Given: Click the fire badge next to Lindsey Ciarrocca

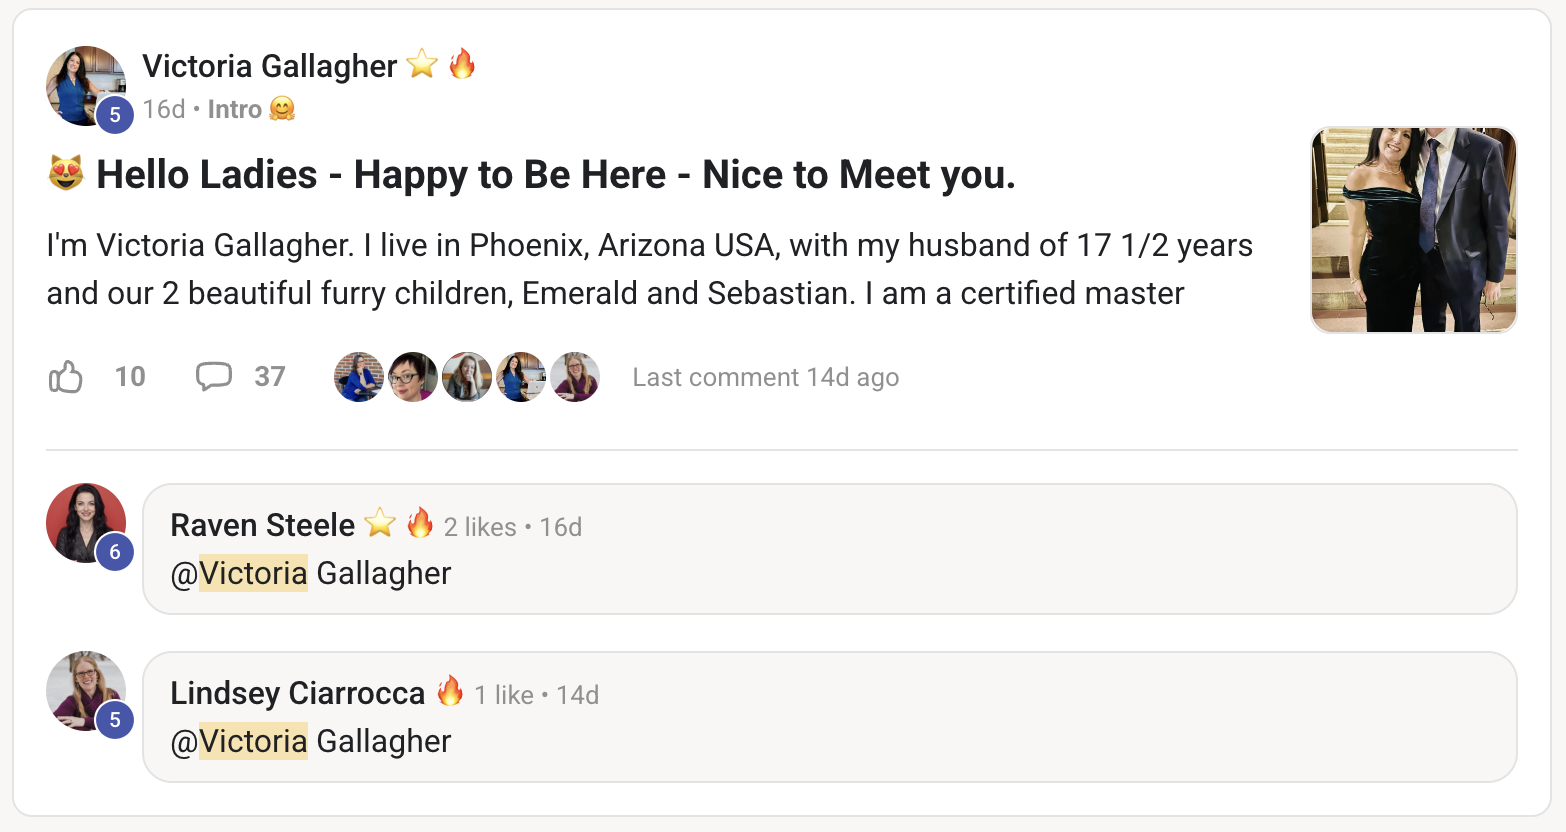Looking at the screenshot, I should [450, 691].
